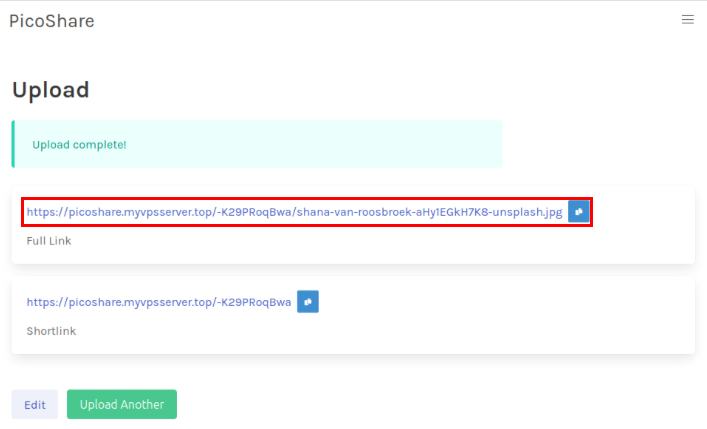Screen dimensions: 707x429
Task: Click the 'Shortlink' label
Action: click(x=51, y=331)
